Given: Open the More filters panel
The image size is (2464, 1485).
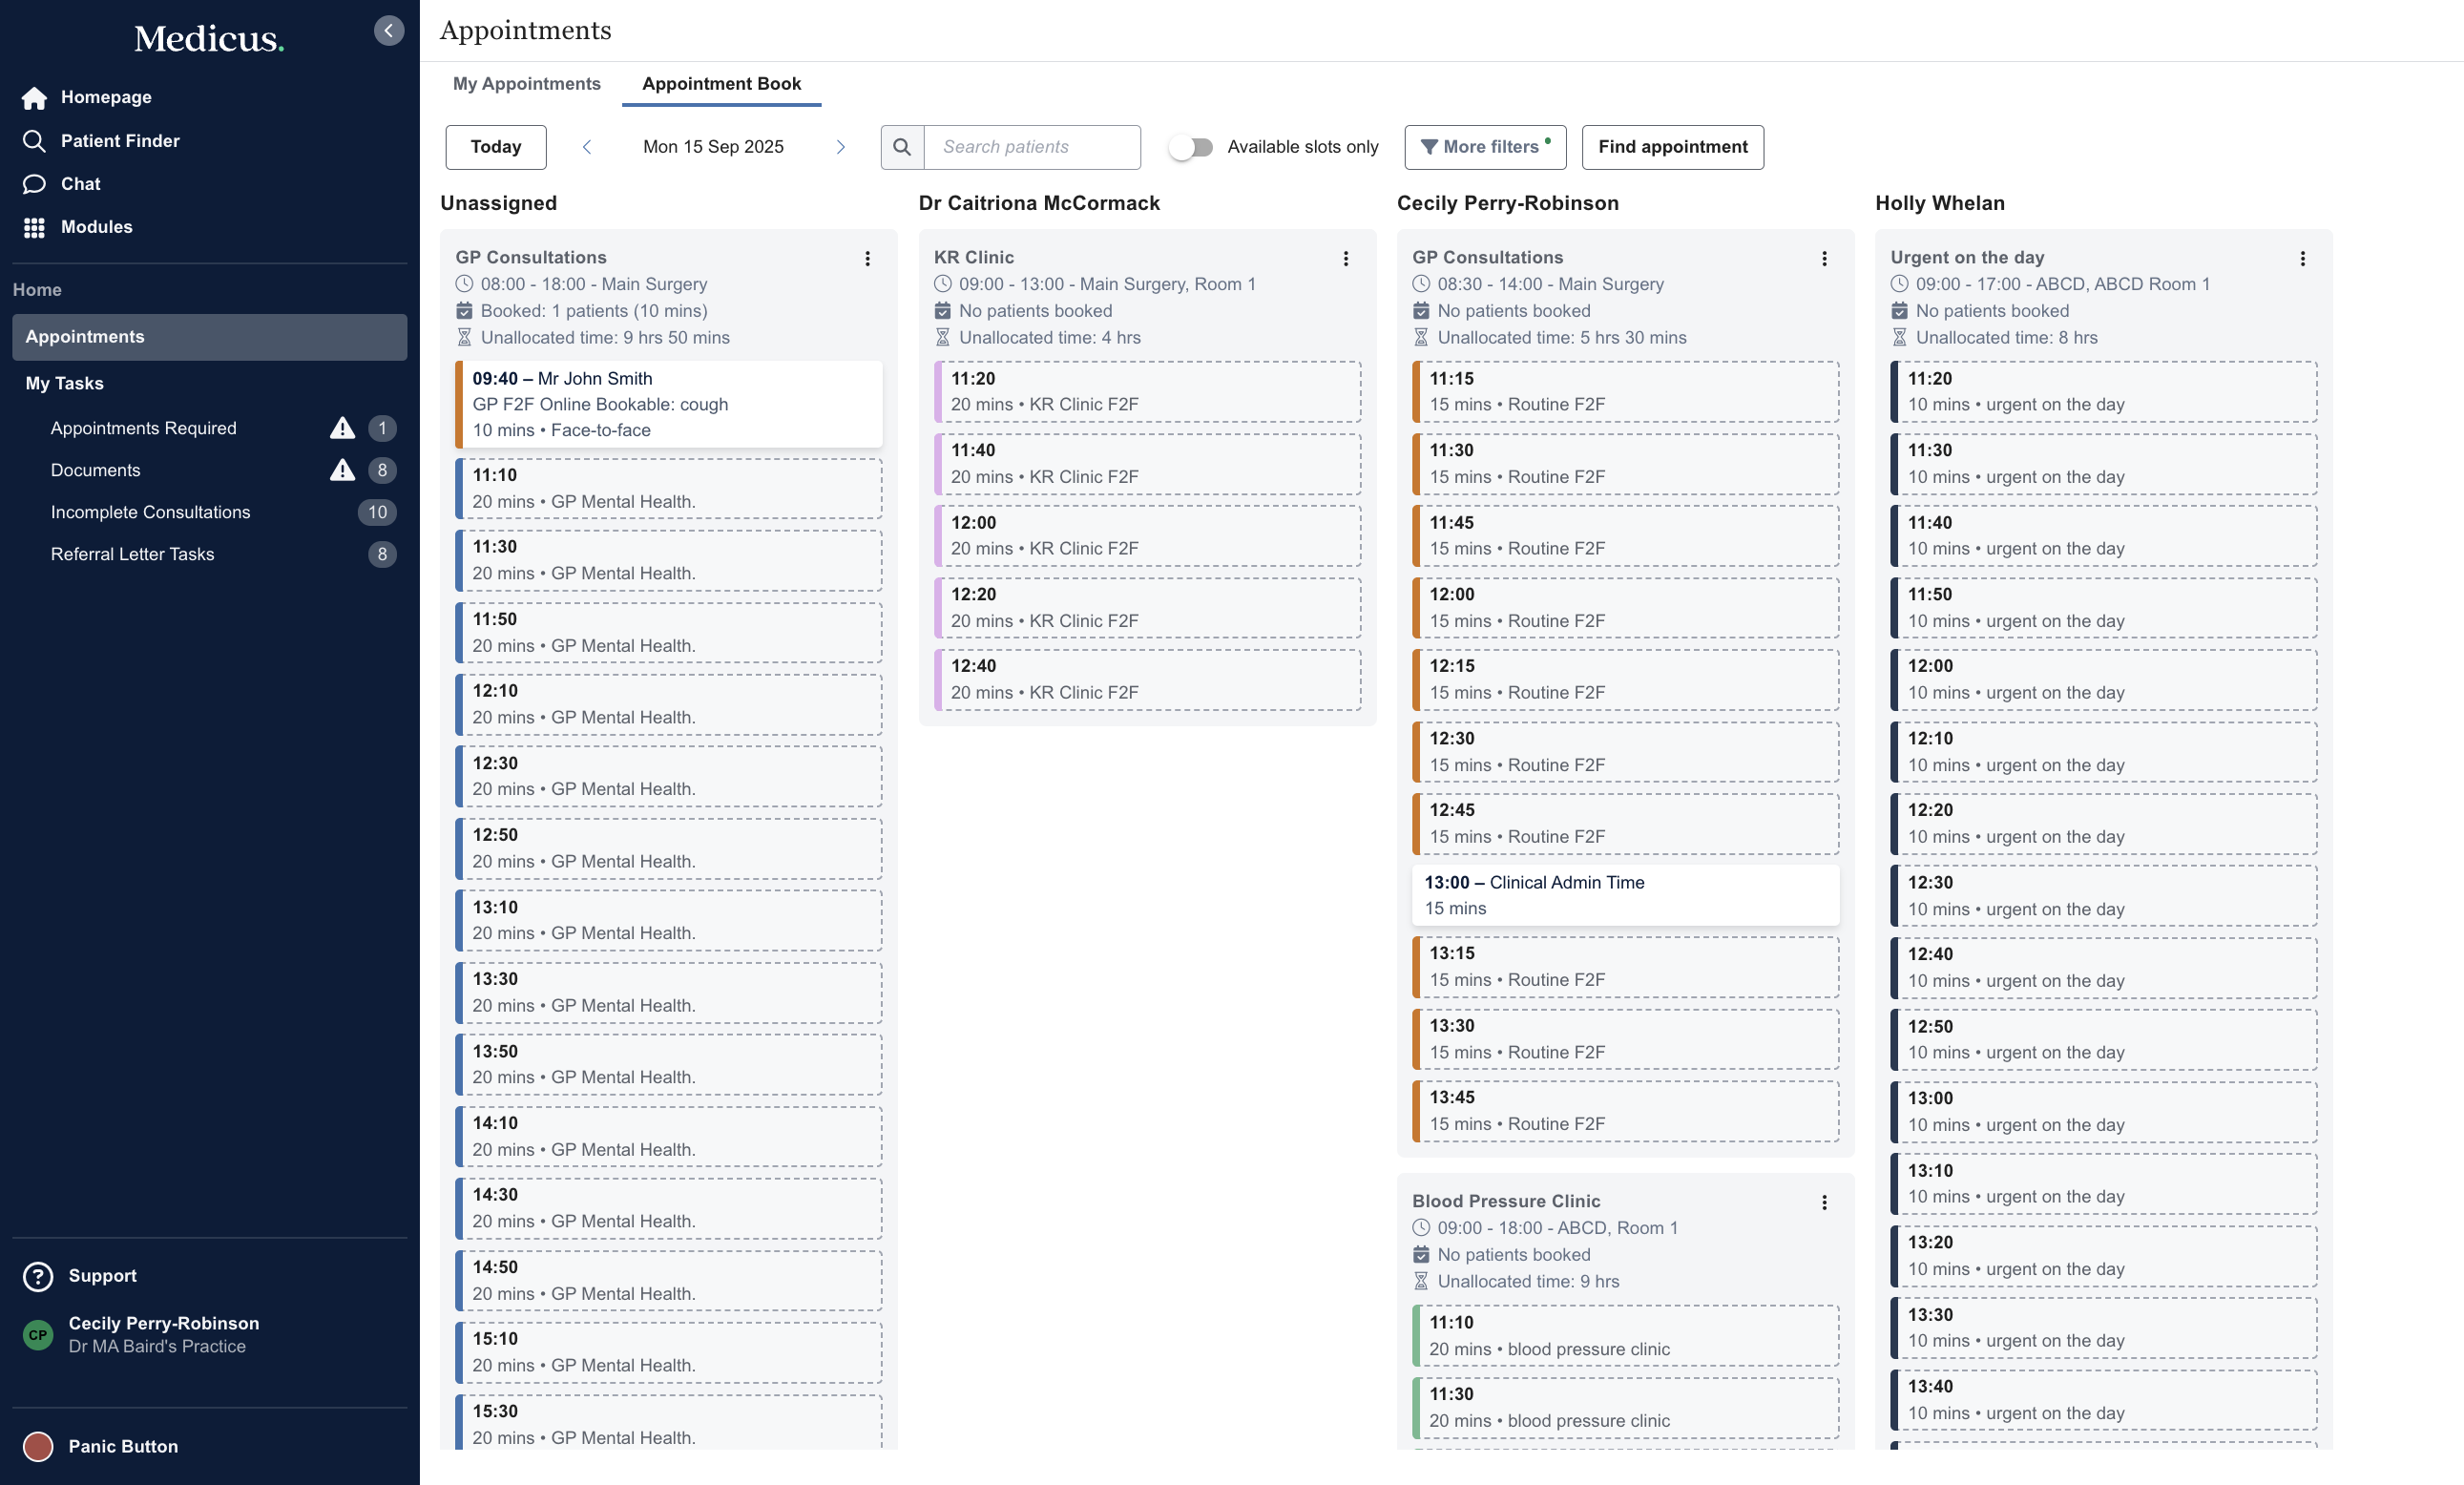Looking at the screenshot, I should pyautogui.click(x=1485, y=147).
